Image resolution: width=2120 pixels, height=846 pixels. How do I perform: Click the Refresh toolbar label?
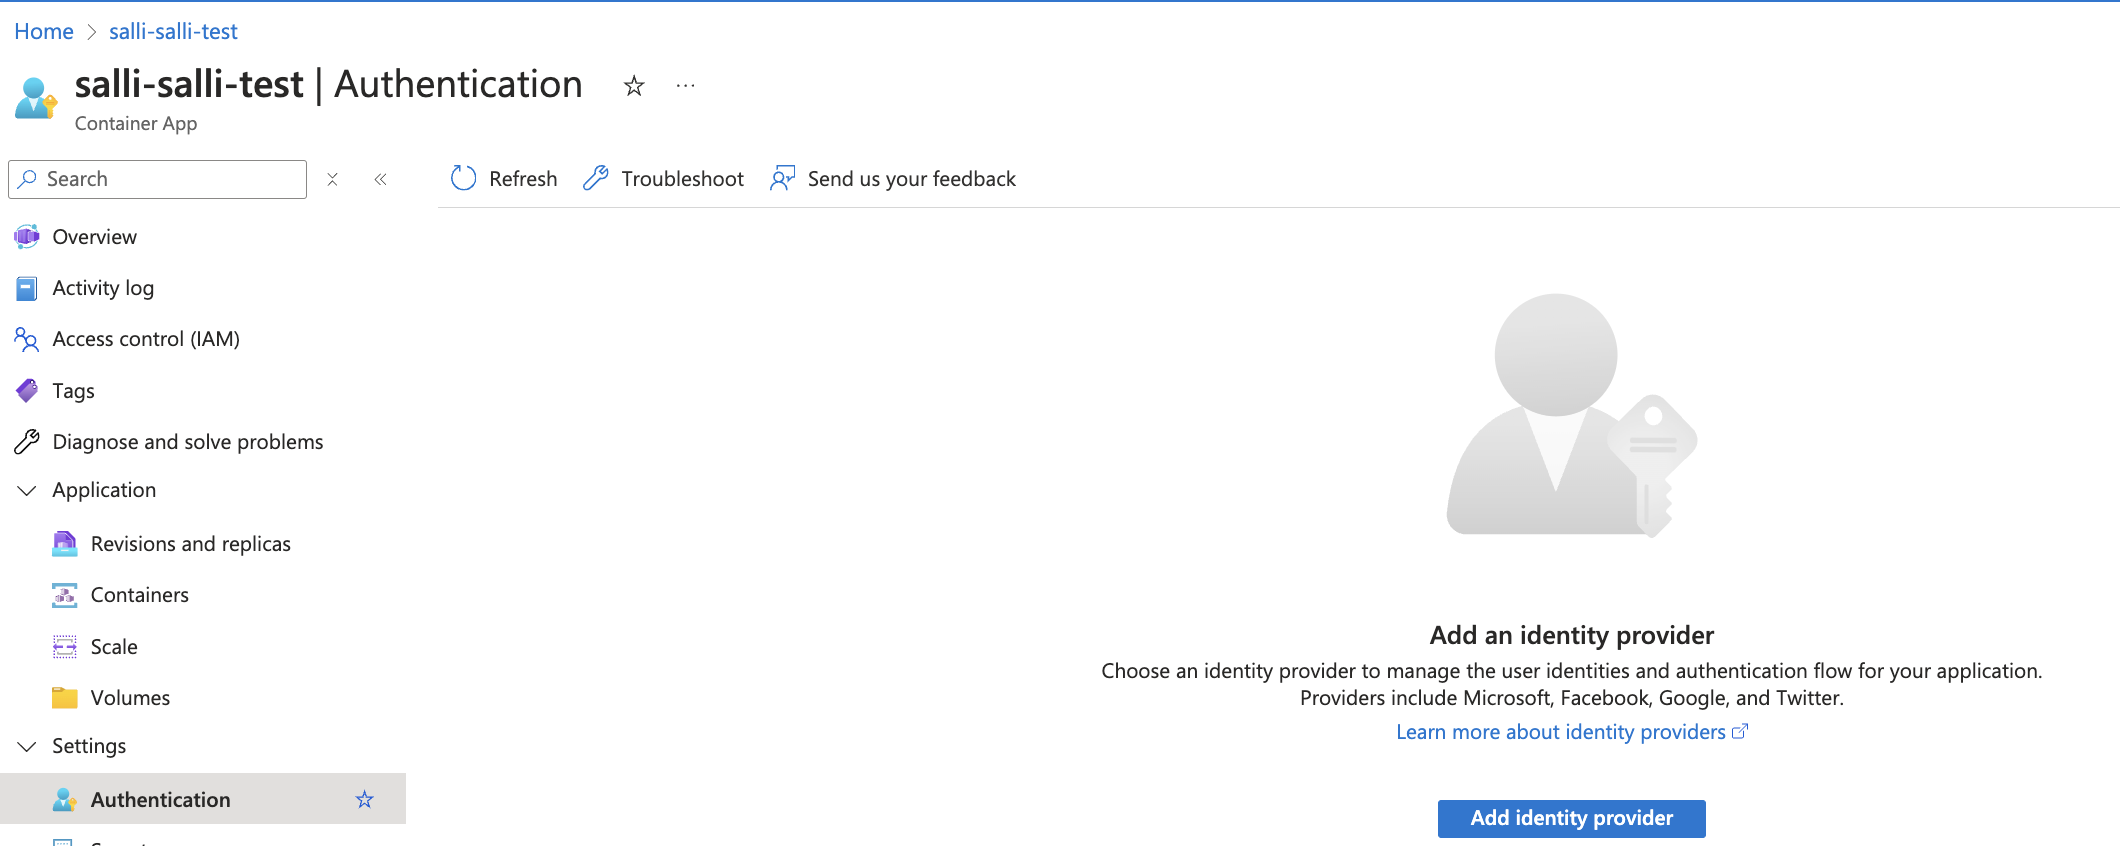click(x=523, y=179)
